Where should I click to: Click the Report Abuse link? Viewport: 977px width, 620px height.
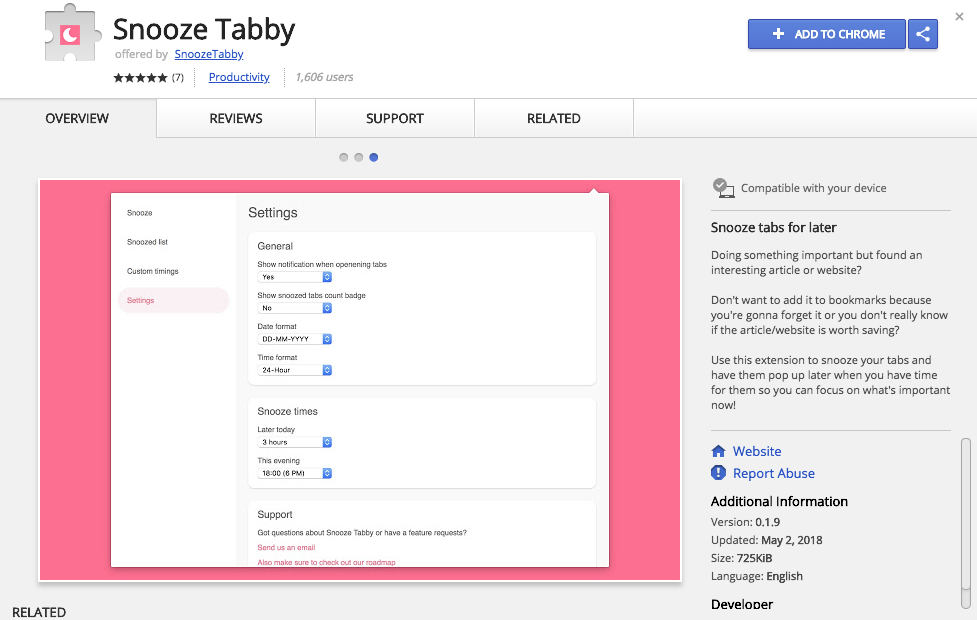pyautogui.click(x=774, y=474)
